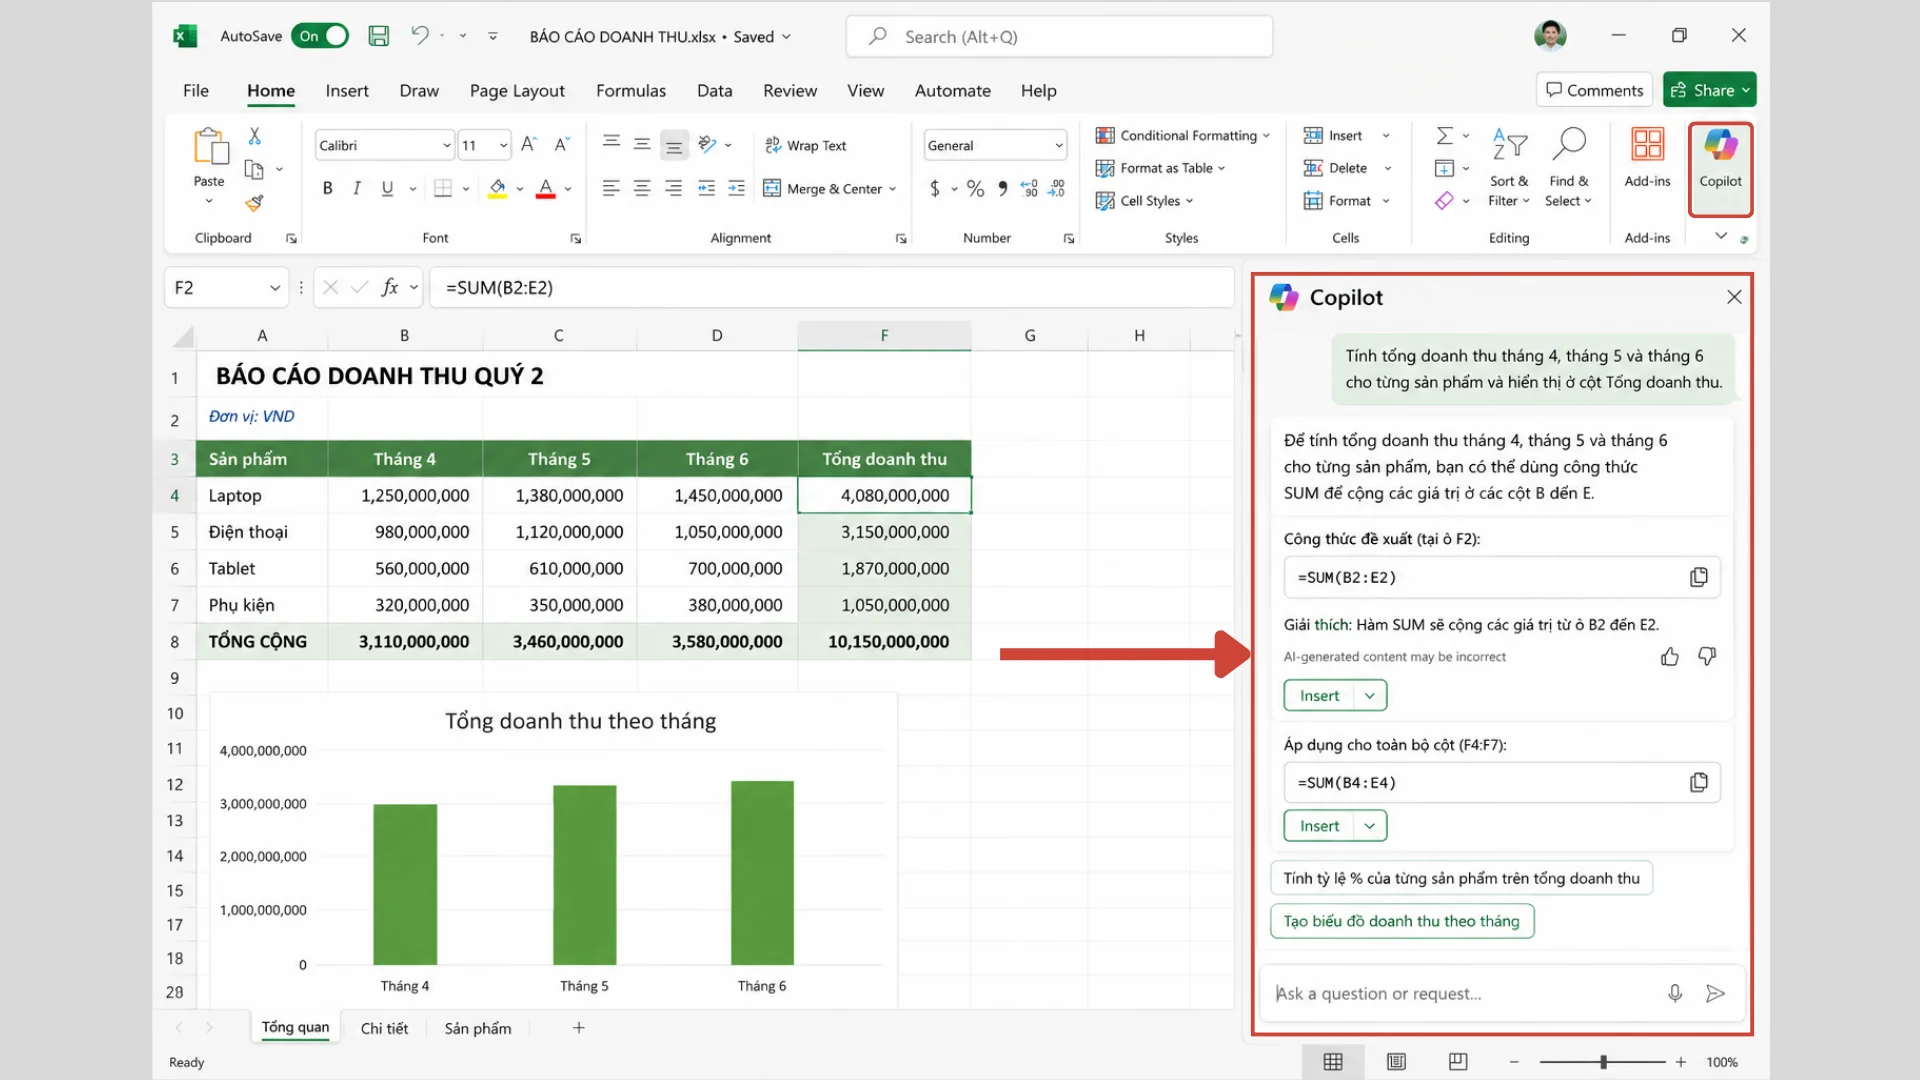Click the Font Color A swatch
Screen dimensions: 1920x1080
coord(545,188)
